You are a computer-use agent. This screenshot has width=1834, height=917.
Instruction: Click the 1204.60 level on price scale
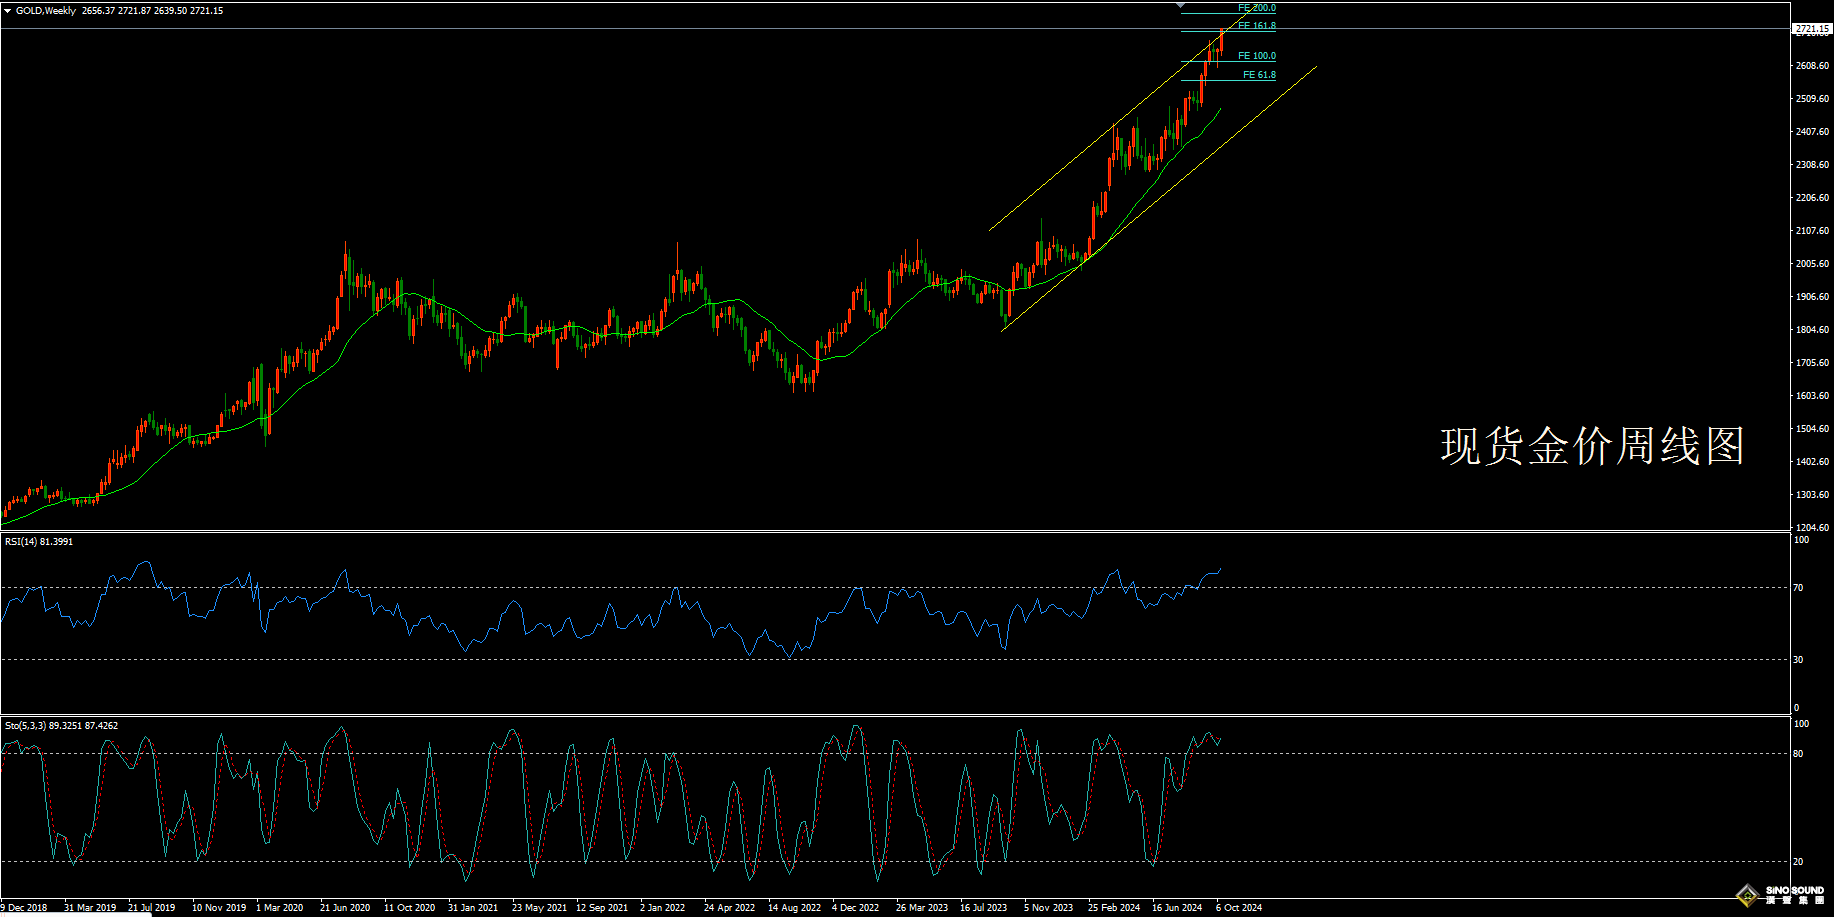[1812, 528]
